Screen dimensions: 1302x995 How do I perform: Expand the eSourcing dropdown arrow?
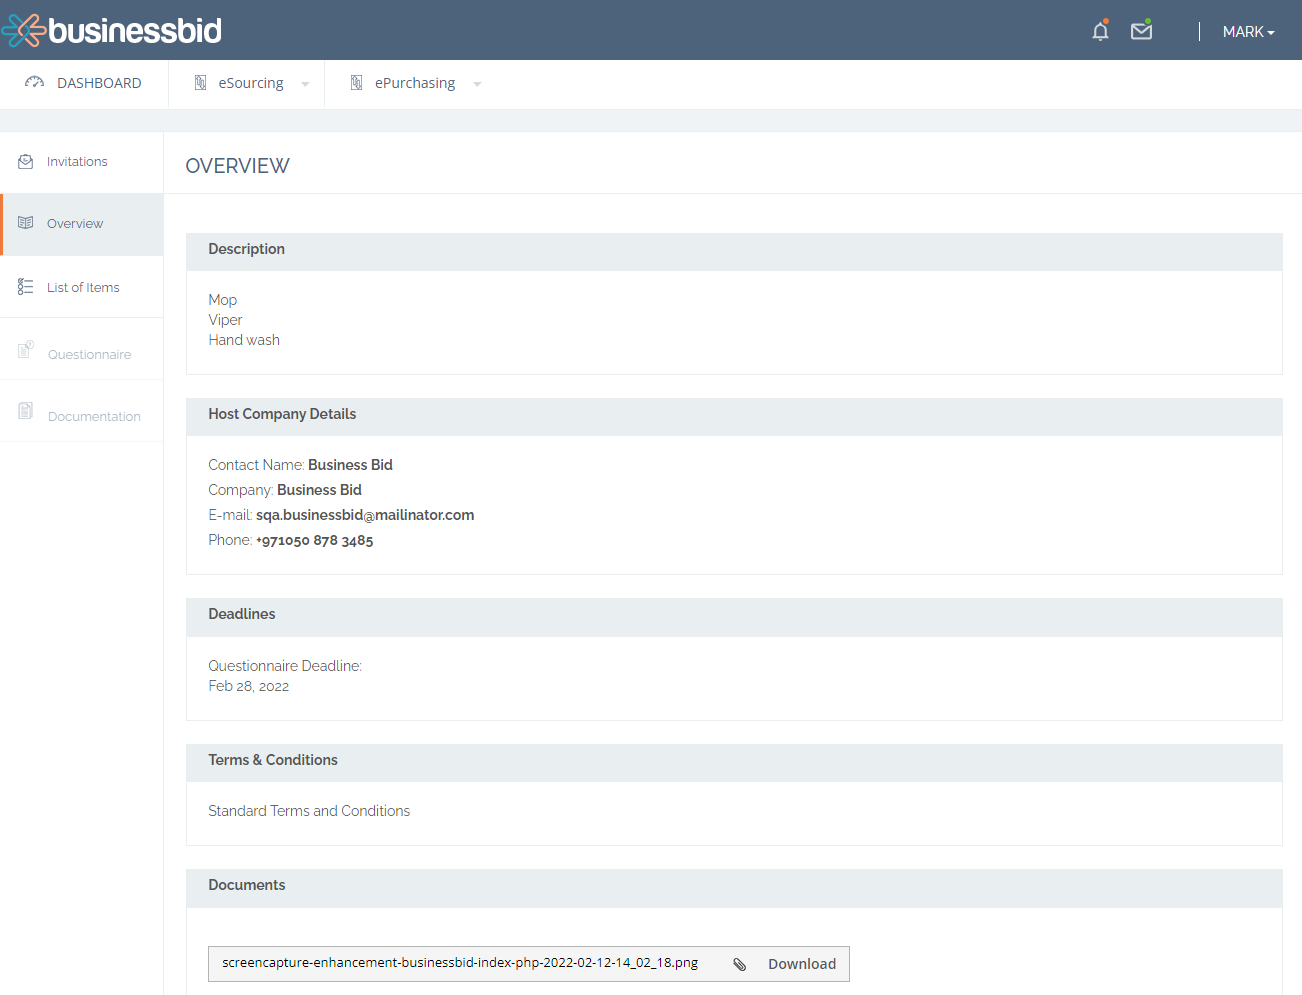(x=305, y=84)
